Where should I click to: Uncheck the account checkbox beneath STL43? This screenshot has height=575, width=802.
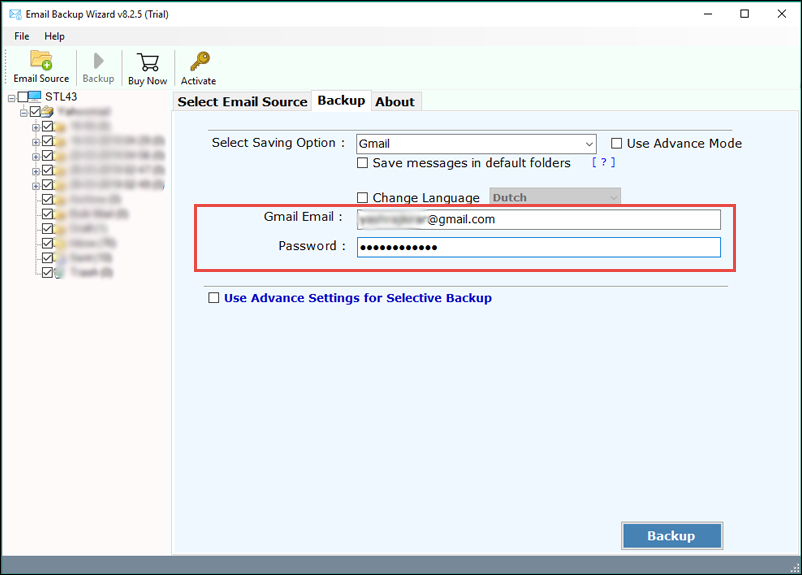tap(35, 111)
